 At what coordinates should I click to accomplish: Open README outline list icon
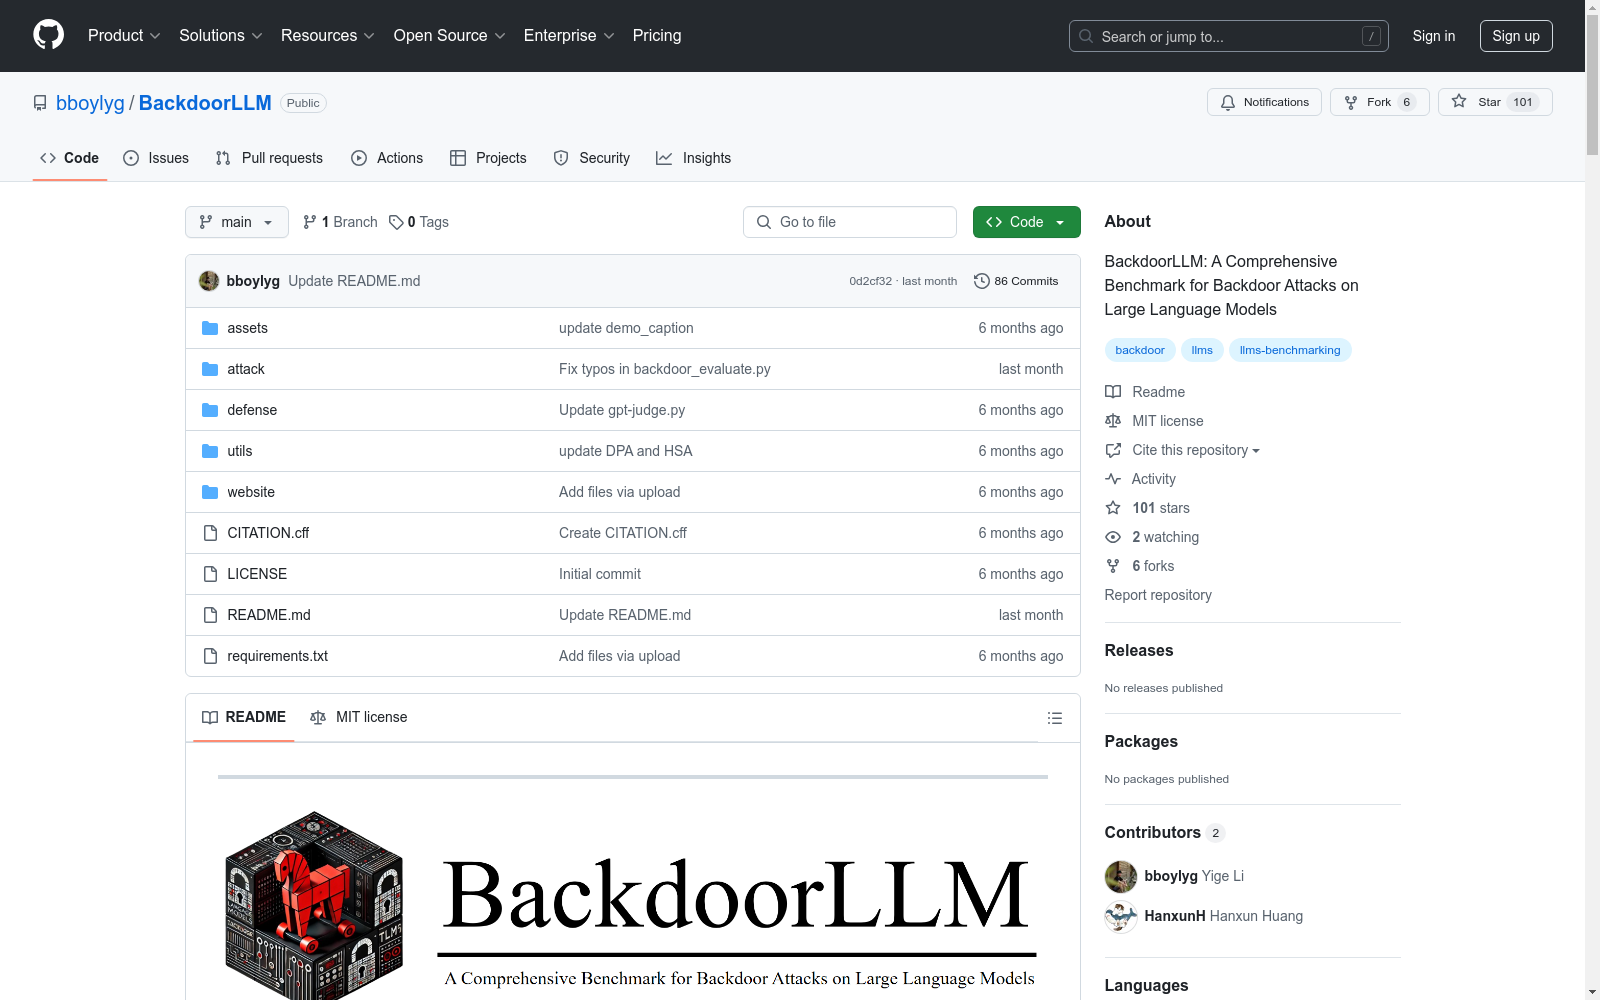point(1054,718)
